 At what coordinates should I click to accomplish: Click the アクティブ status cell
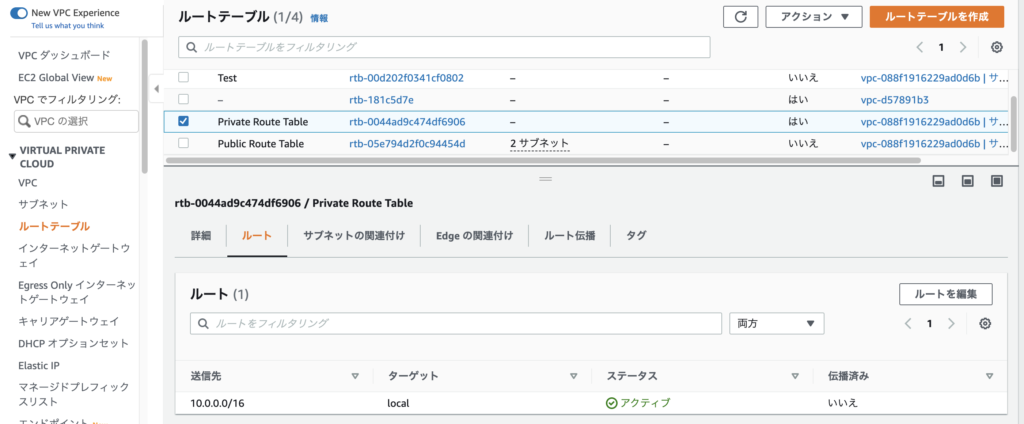point(638,403)
